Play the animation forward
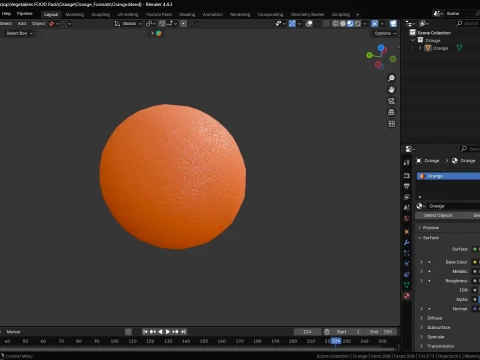Viewport: 480px width, 360px height. pyautogui.click(x=167, y=332)
